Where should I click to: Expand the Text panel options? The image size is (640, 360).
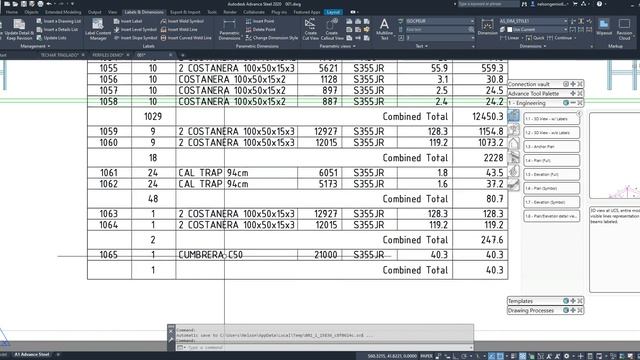(x=422, y=46)
